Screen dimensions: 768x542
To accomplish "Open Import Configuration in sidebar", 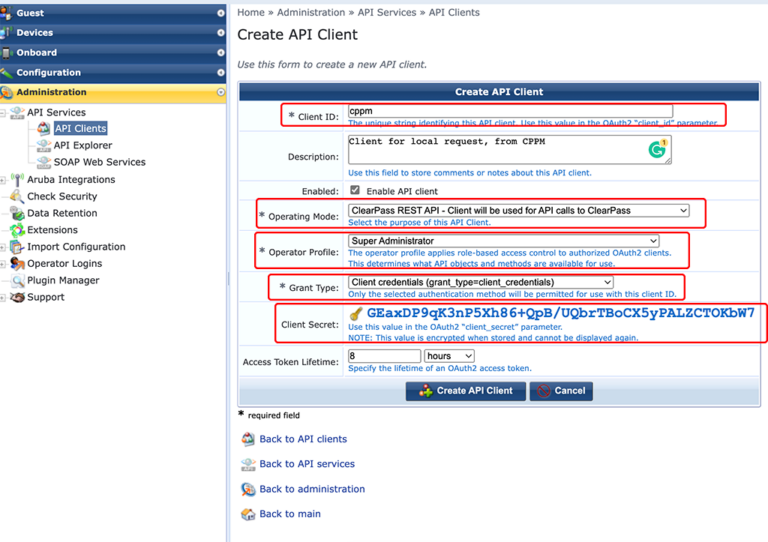I will point(76,247).
